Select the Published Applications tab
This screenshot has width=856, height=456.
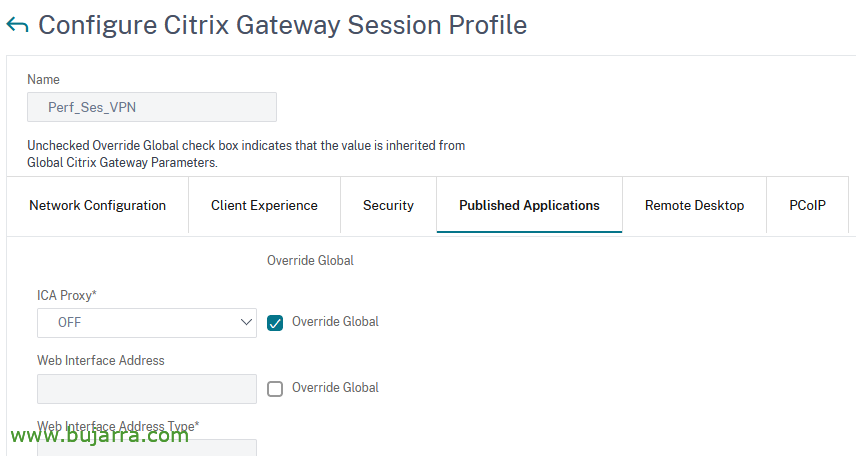529,205
